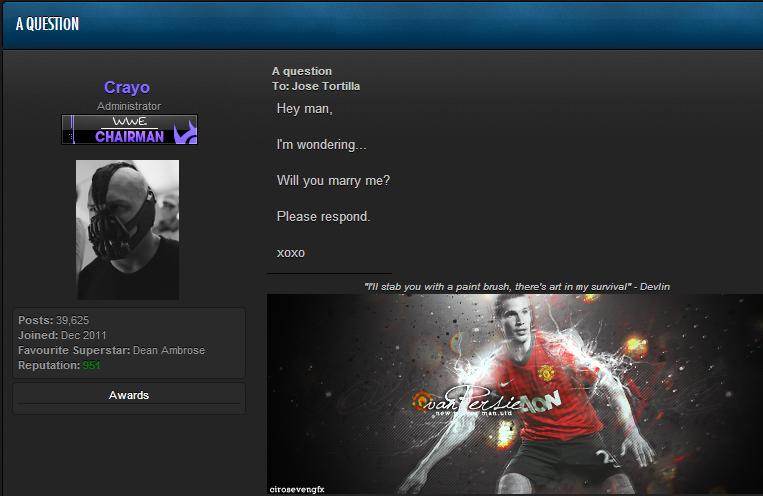The height and width of the screenshot is (496, 763).
Task: Click the 'Hey man,' greeting text
Action: (x=304, y=108)
